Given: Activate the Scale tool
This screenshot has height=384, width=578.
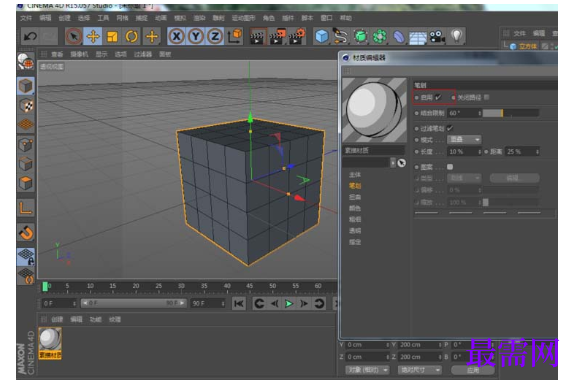Looking at the screenshot, I should click(112, 36).
